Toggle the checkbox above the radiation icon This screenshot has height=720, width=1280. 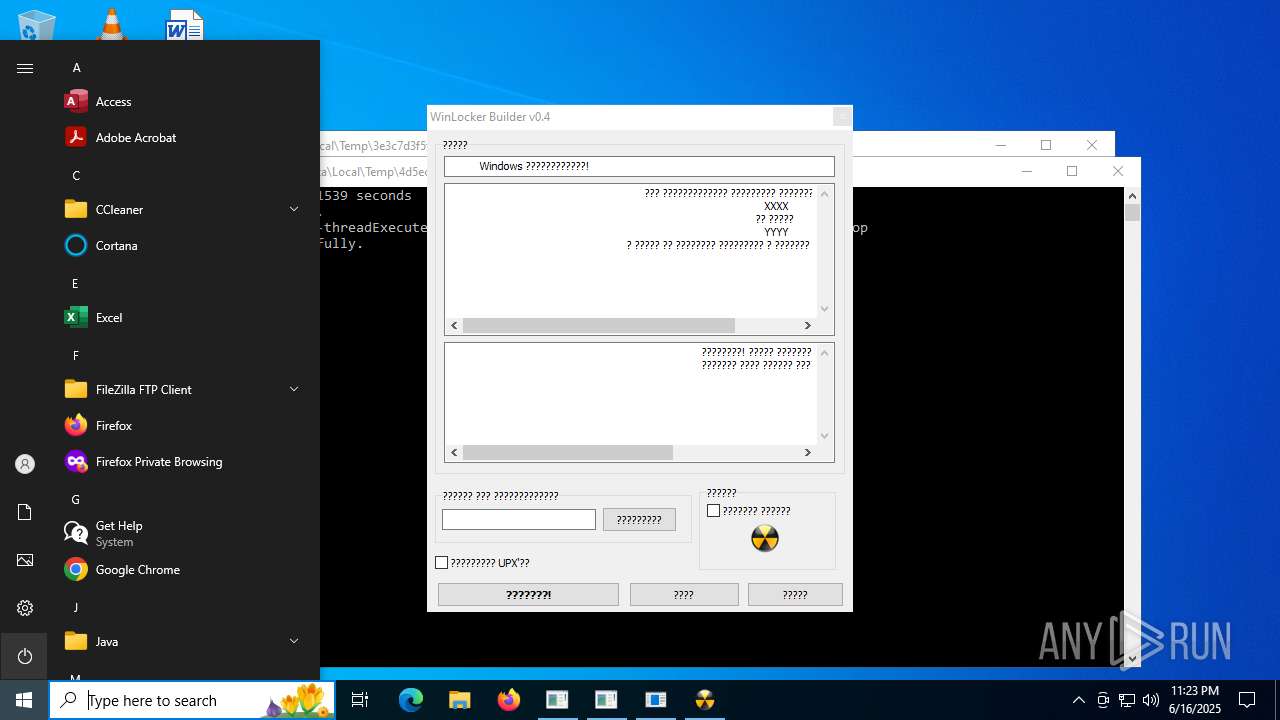(x=713, y=511)
